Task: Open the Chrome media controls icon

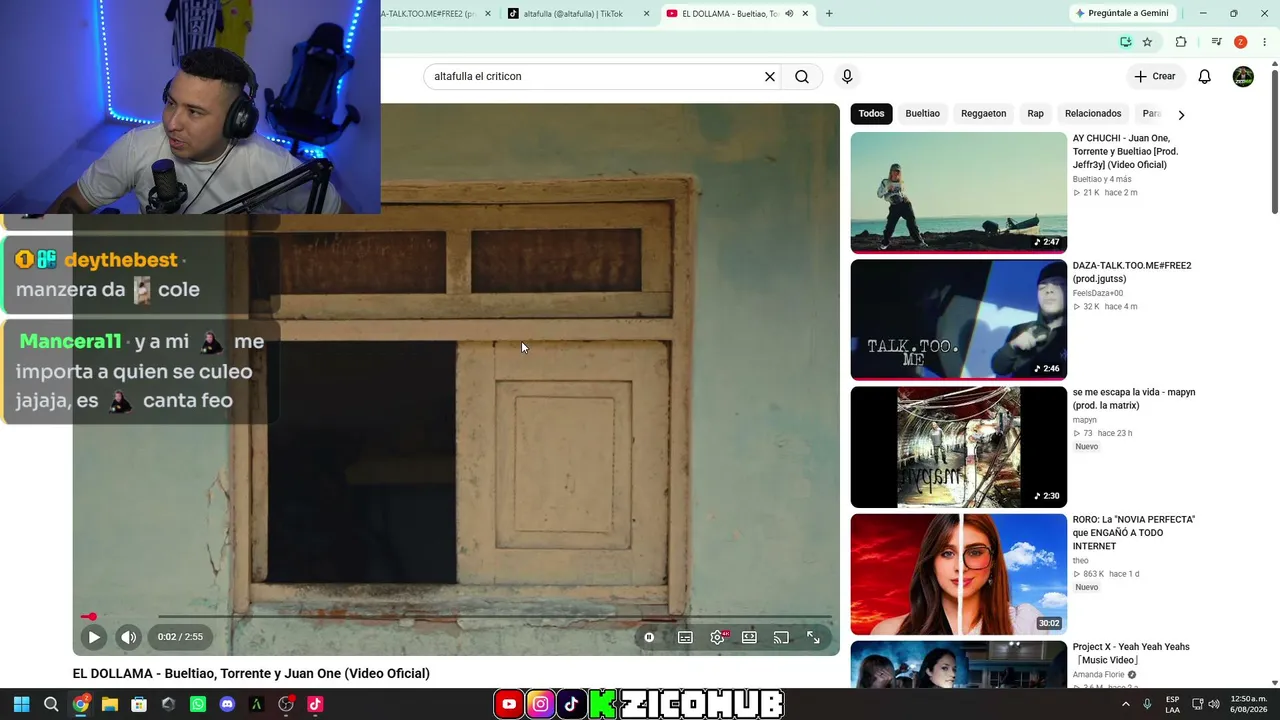Action: coord(1216,42)
